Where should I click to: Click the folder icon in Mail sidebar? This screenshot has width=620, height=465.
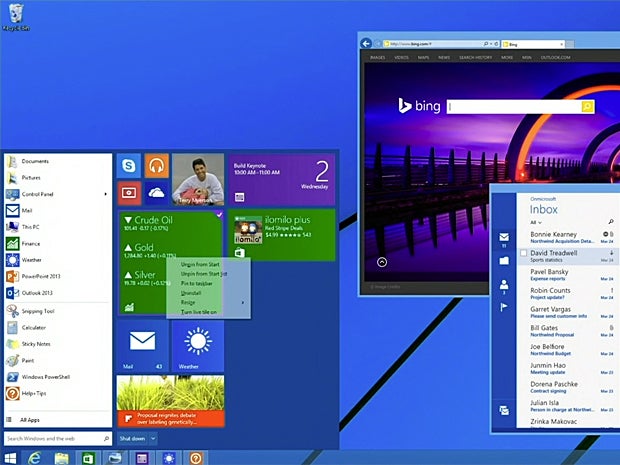click(x=504, y=261)
